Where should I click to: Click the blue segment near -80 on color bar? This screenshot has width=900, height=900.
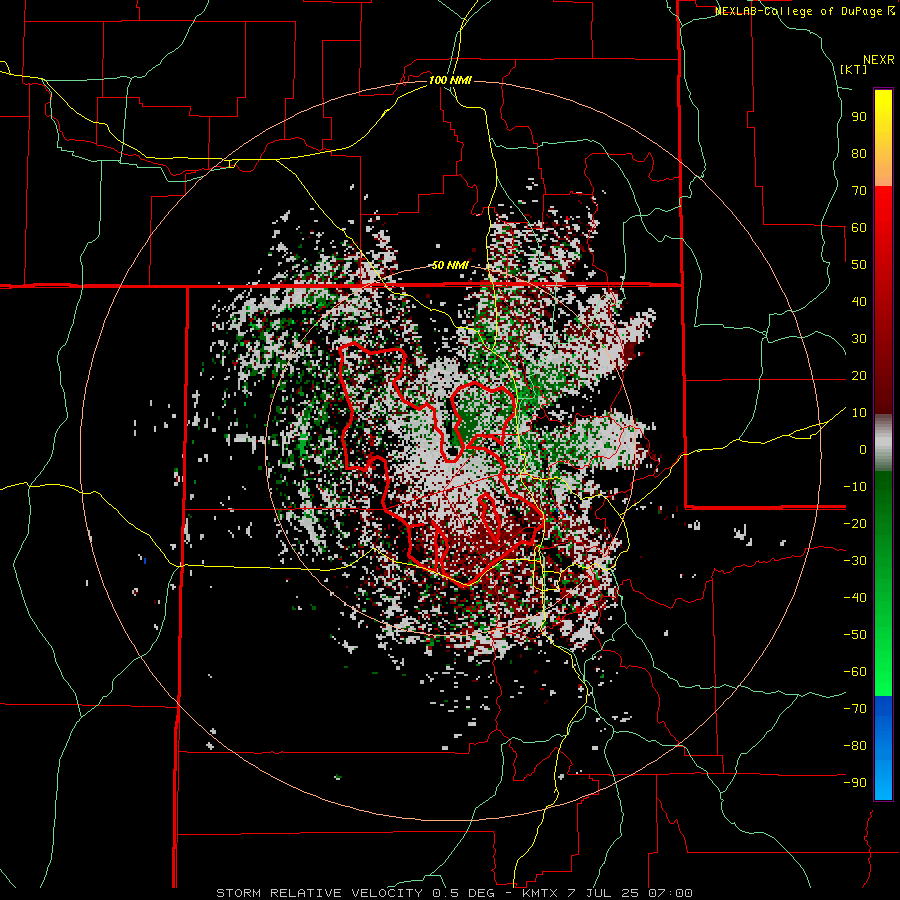tap(883, 747)
